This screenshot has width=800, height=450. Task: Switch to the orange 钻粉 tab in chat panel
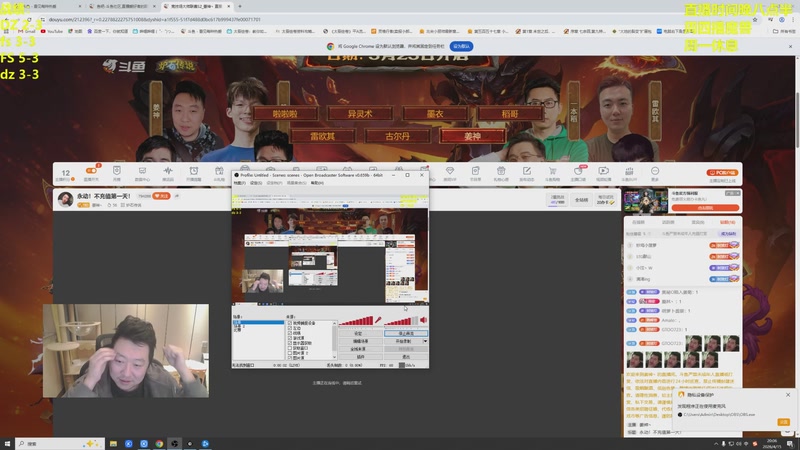click(x=728, y=222)
